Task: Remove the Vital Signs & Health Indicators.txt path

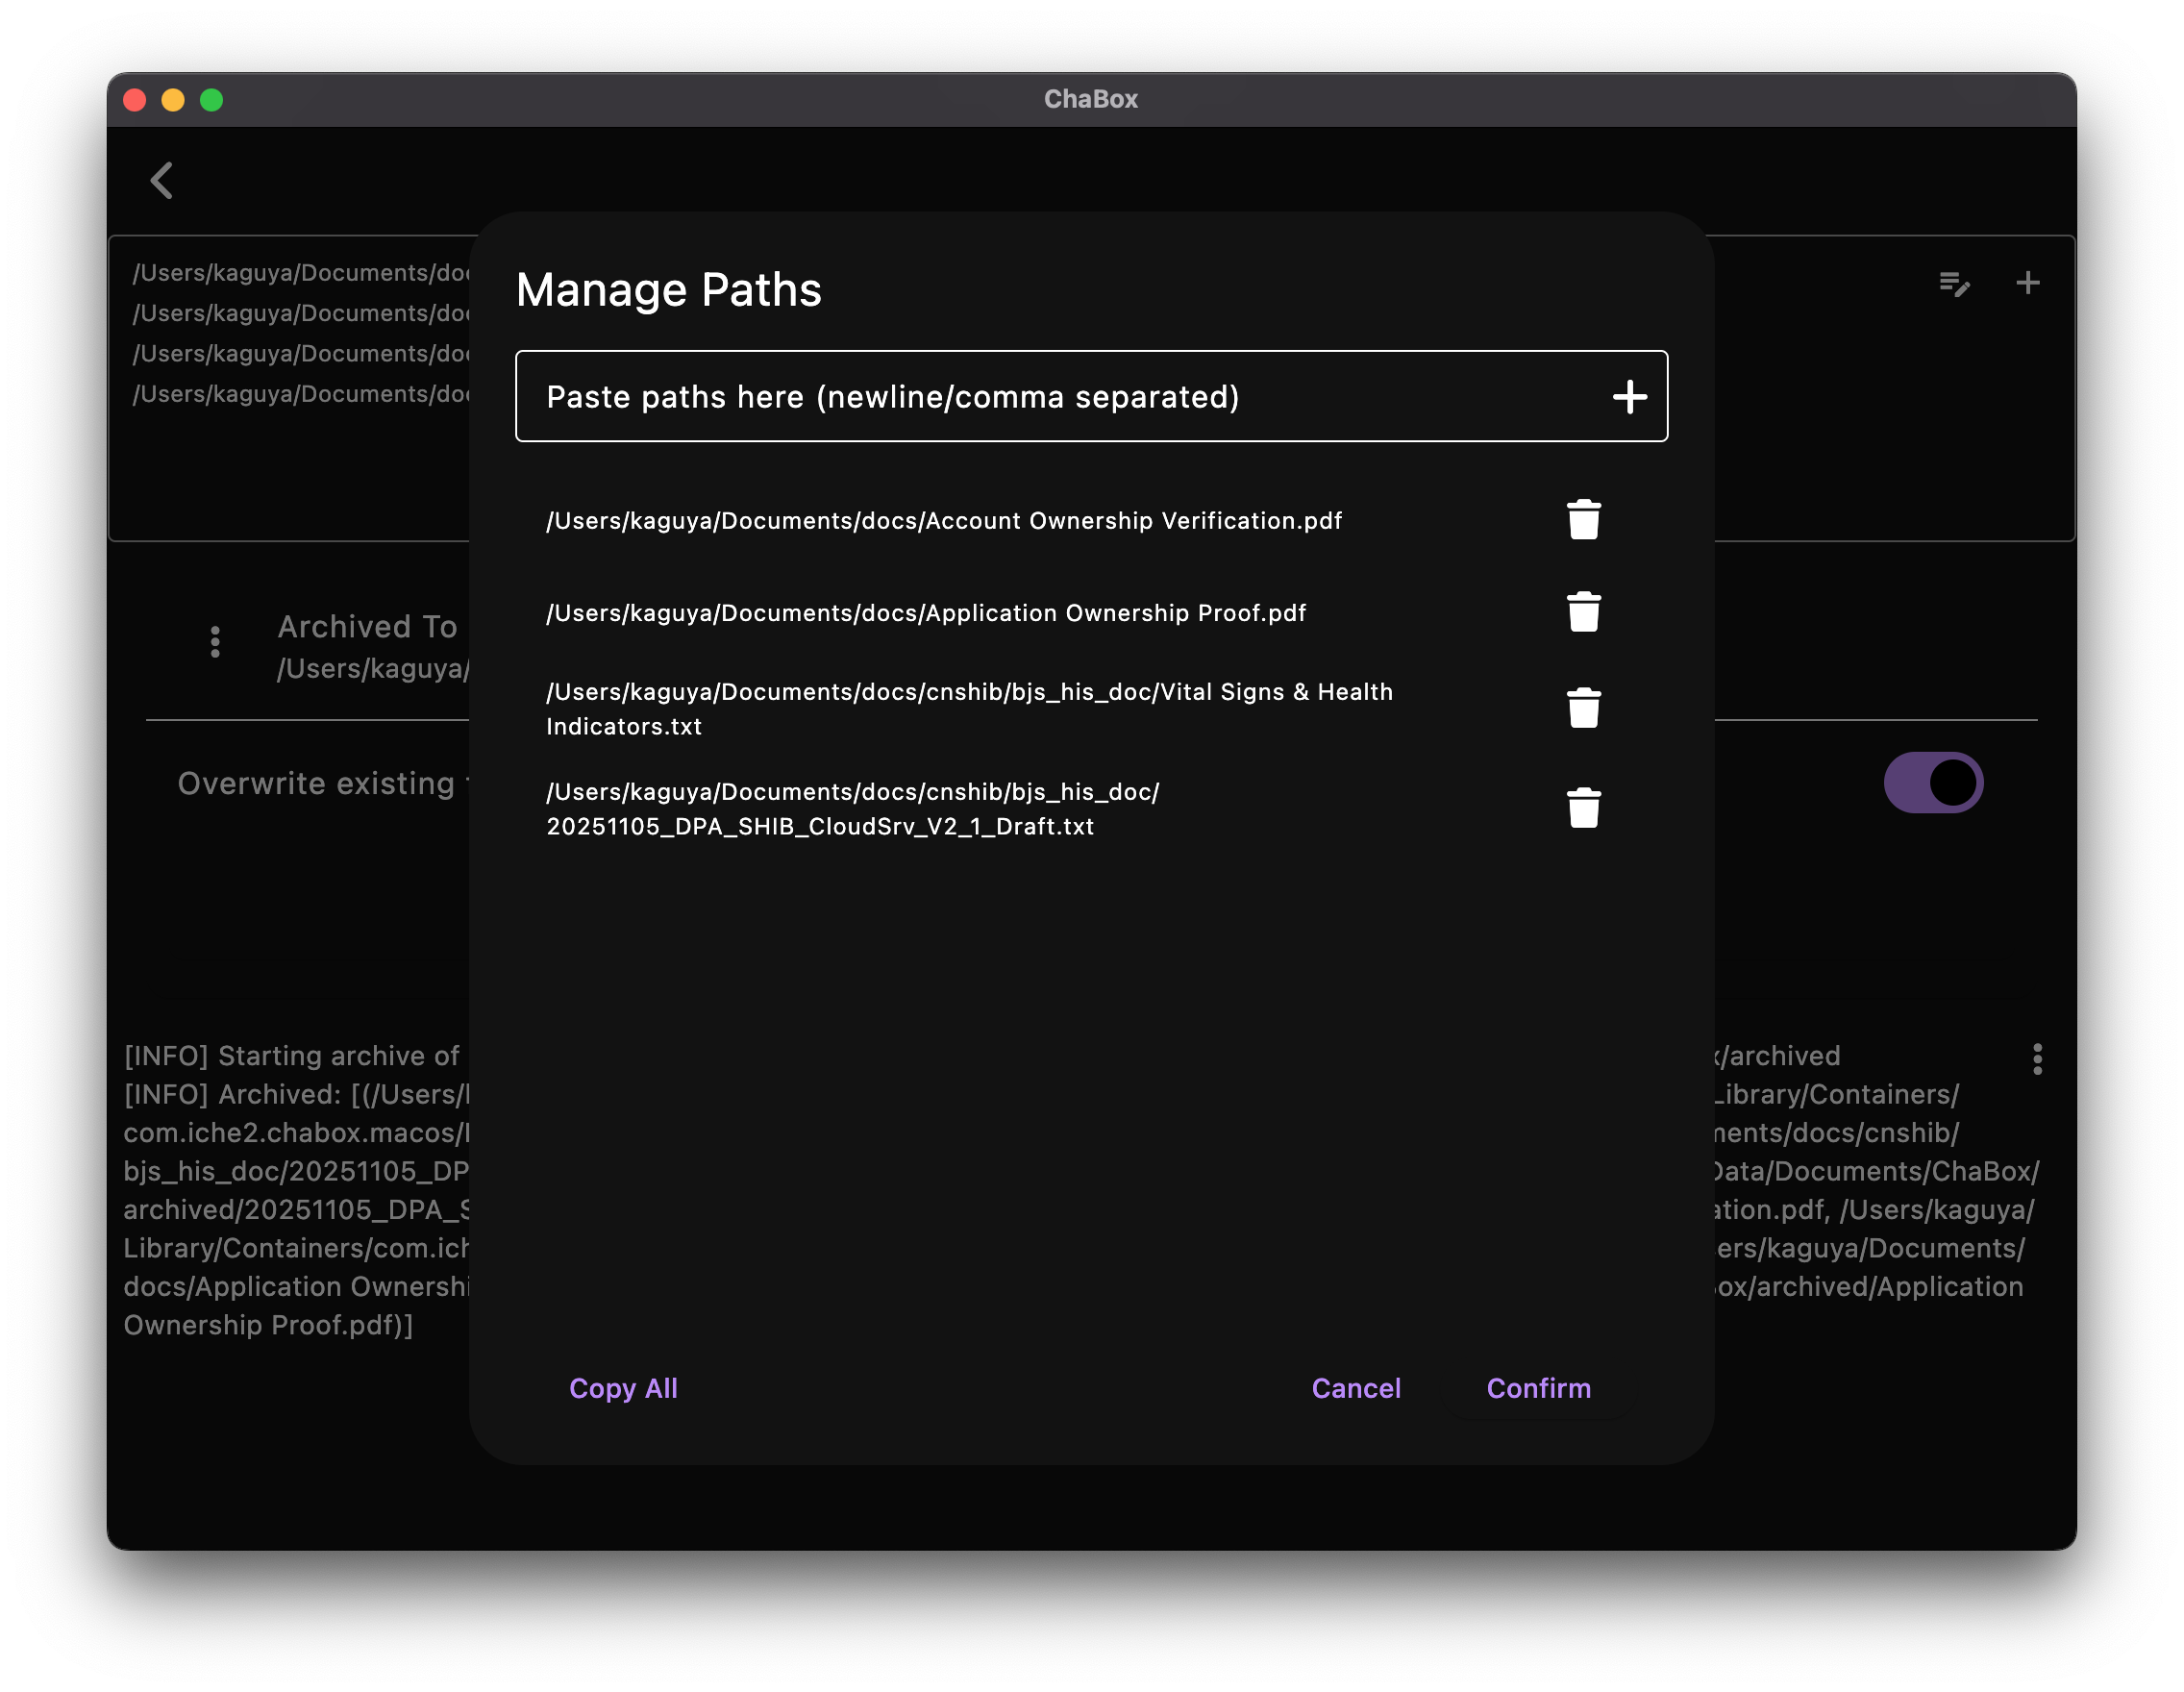Action: [1583, 708]
